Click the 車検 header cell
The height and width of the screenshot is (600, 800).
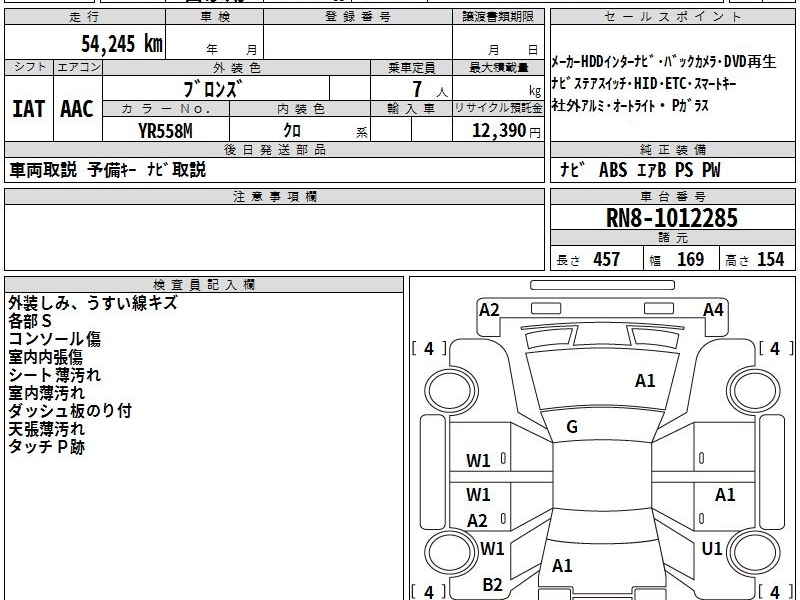click(215, 17)
